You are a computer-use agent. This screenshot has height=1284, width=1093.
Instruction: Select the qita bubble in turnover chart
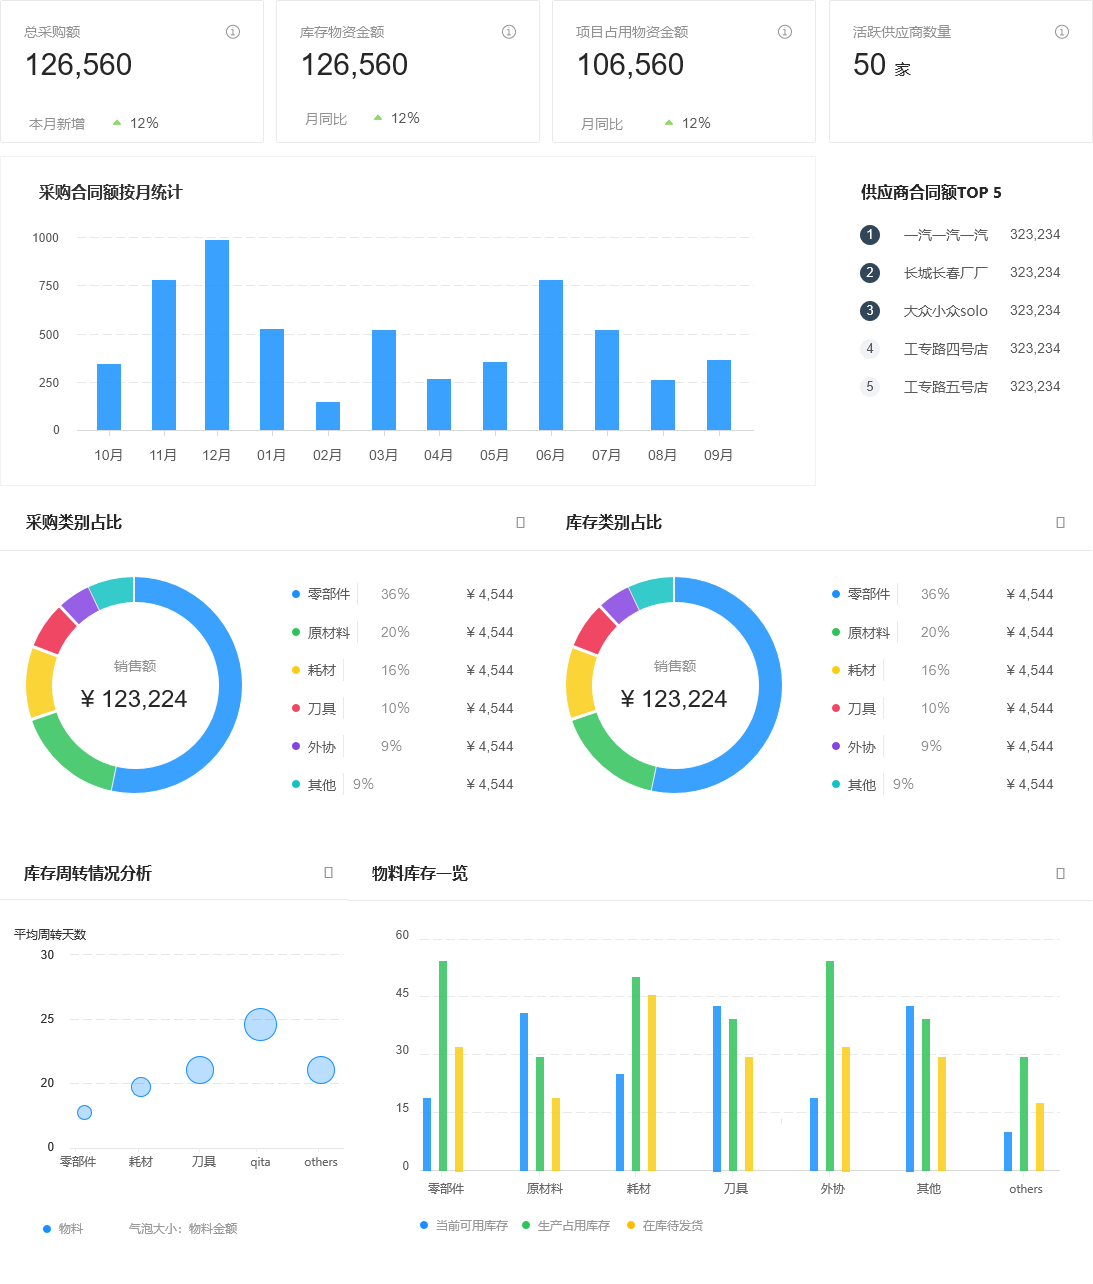pos(260,1024)
